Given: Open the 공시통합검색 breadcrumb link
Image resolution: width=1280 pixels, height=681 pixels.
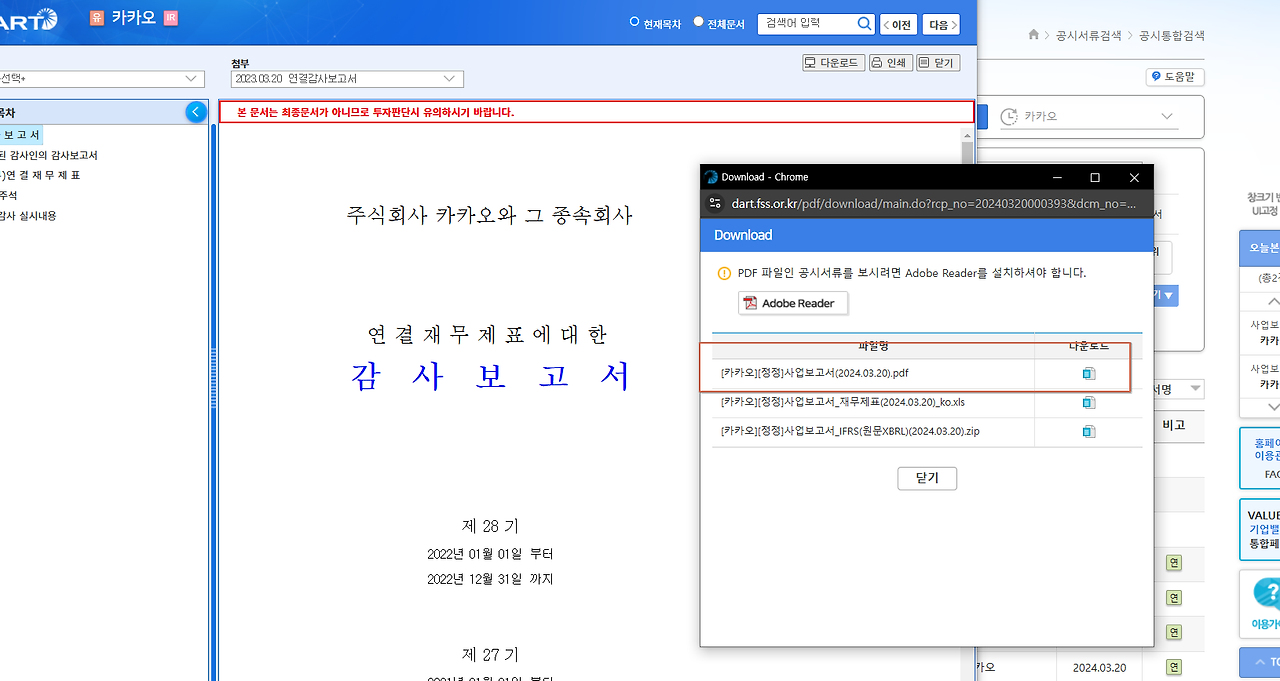Looking at the screenshot, I should [x=1172, y=35].
